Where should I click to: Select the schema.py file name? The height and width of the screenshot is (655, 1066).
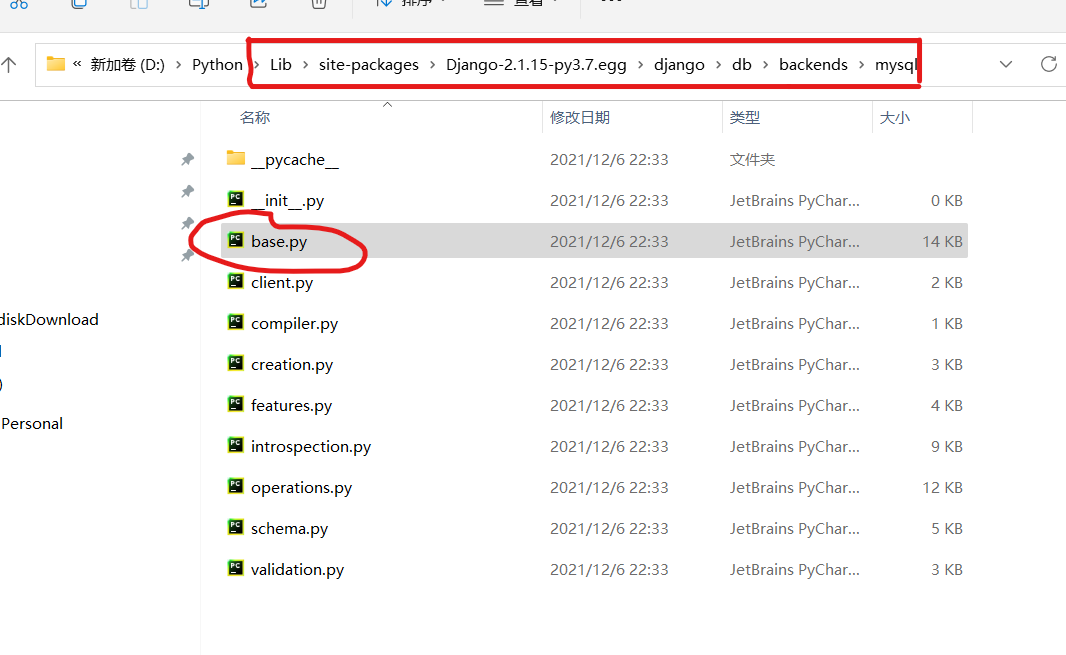pos(290,528)
